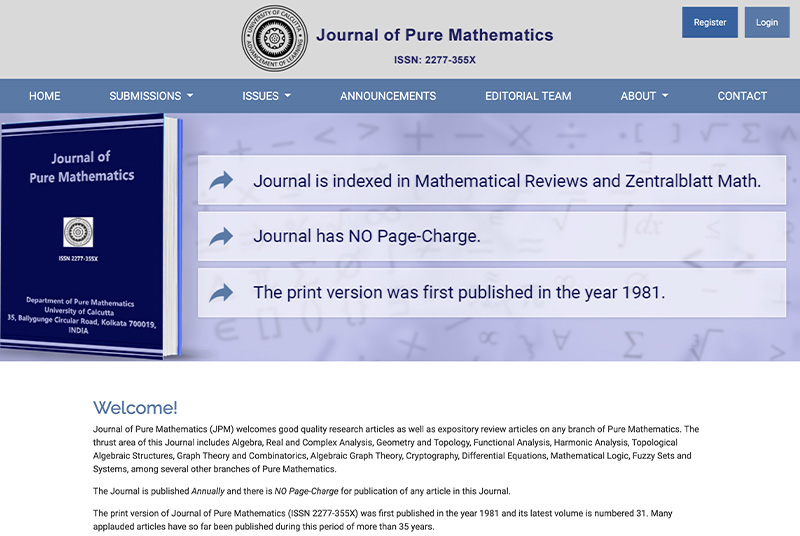Open the Submissions menu
The image size is (800, 536).
[151, 96]
